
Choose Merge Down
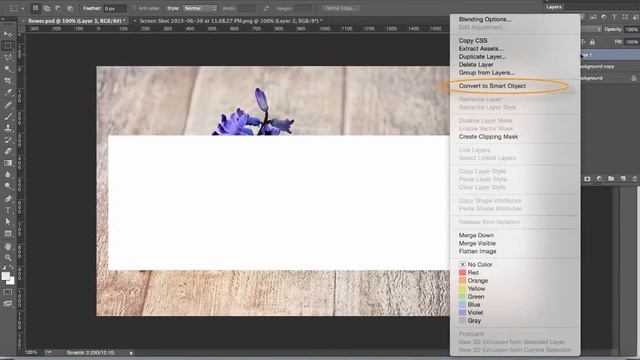click(476, 235)
